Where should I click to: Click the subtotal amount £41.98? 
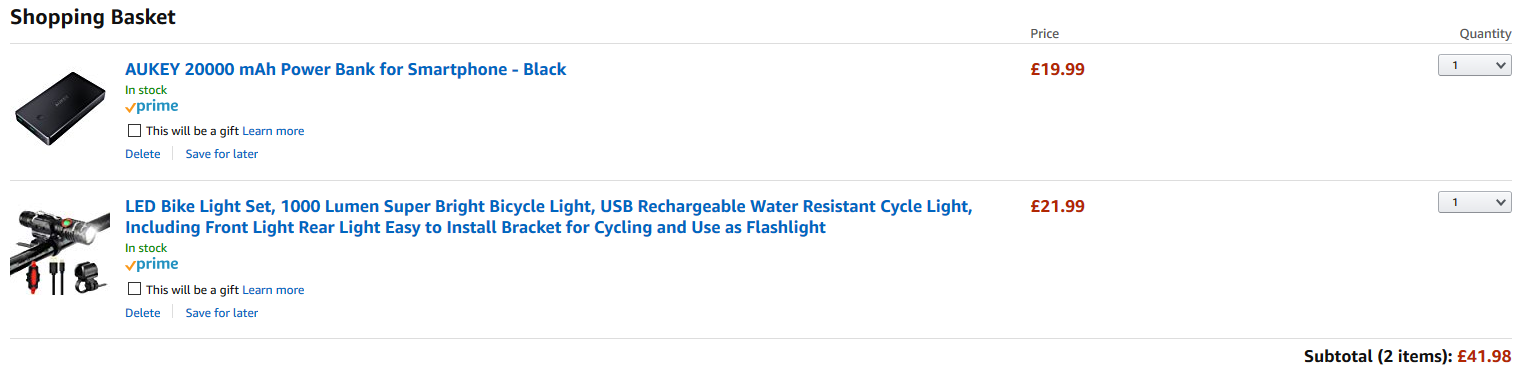coord(1484,356)
